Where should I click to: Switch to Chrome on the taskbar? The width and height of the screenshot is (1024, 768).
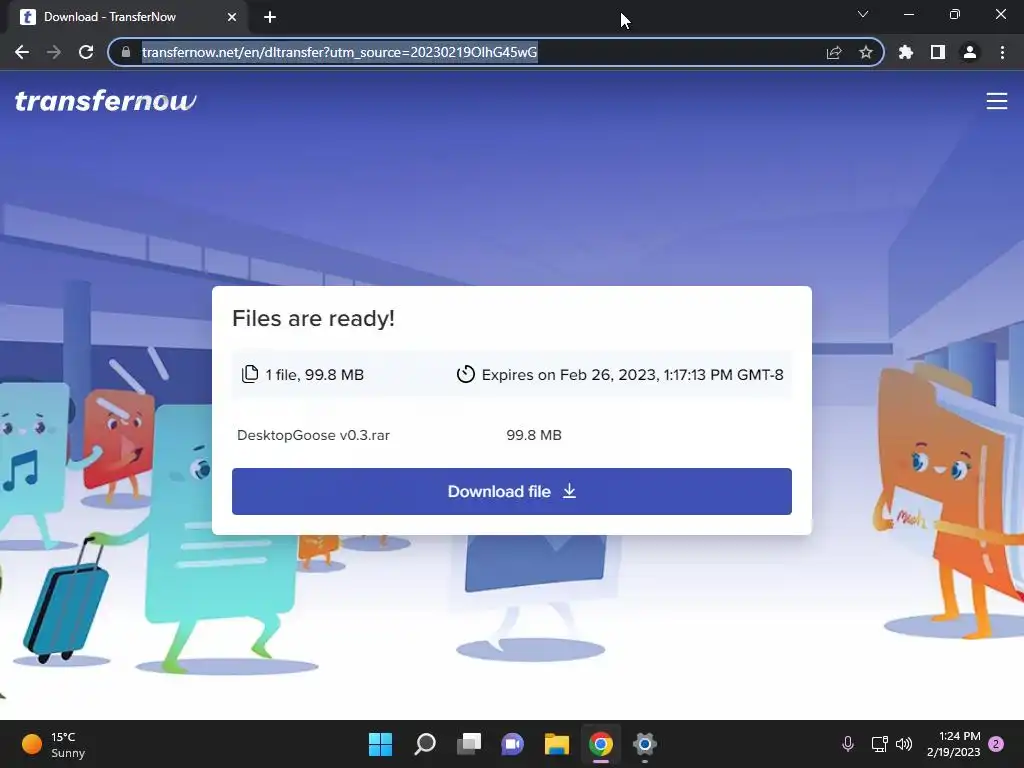click(x=601, y=744)
